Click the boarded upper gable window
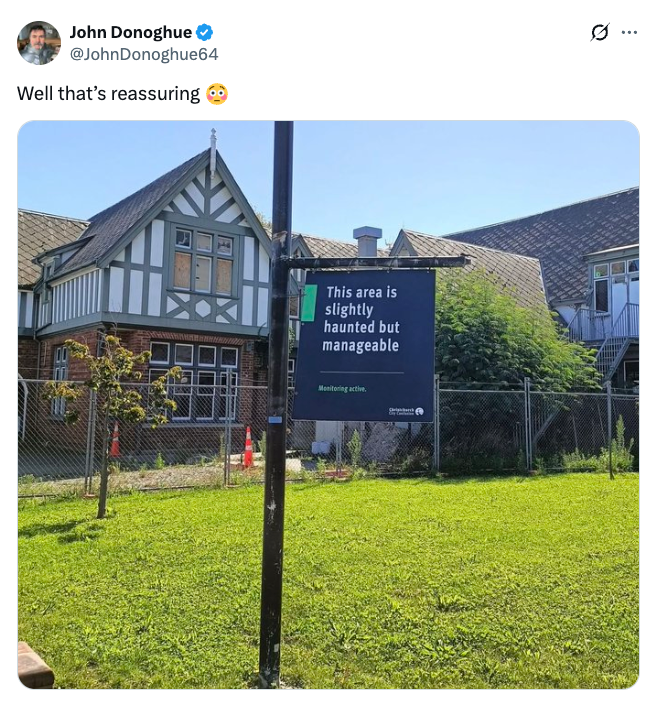The image size is (655, 710). tap(204, 261)
